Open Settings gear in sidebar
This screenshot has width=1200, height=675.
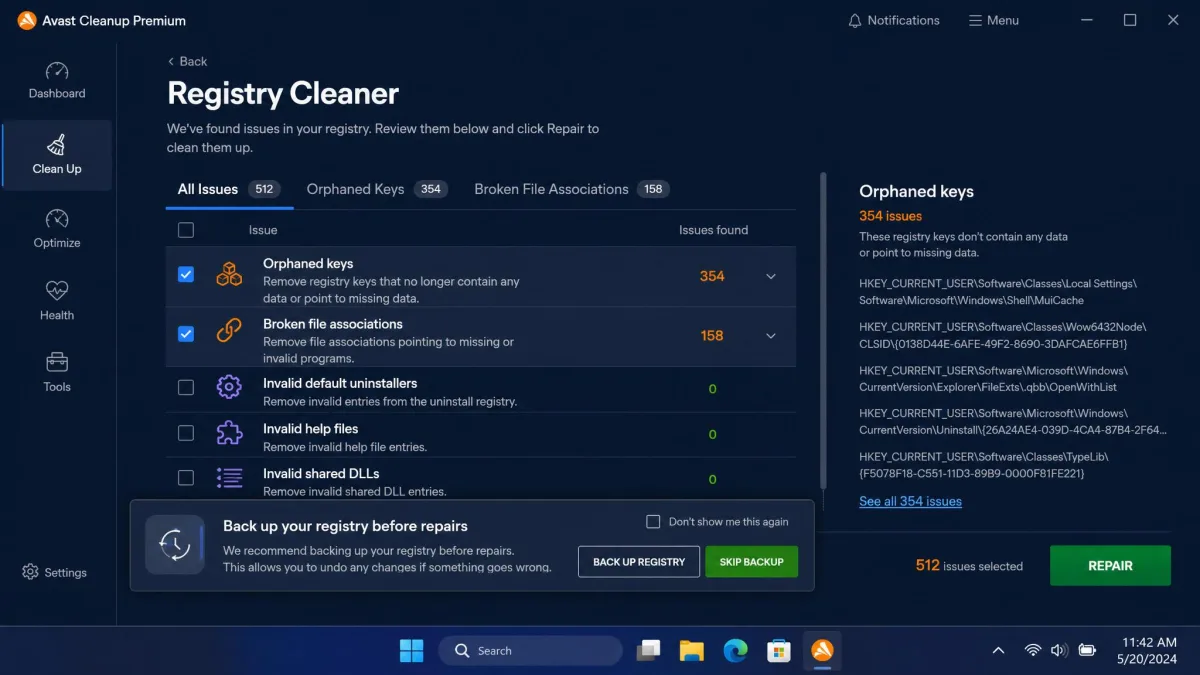coord(55,572)
